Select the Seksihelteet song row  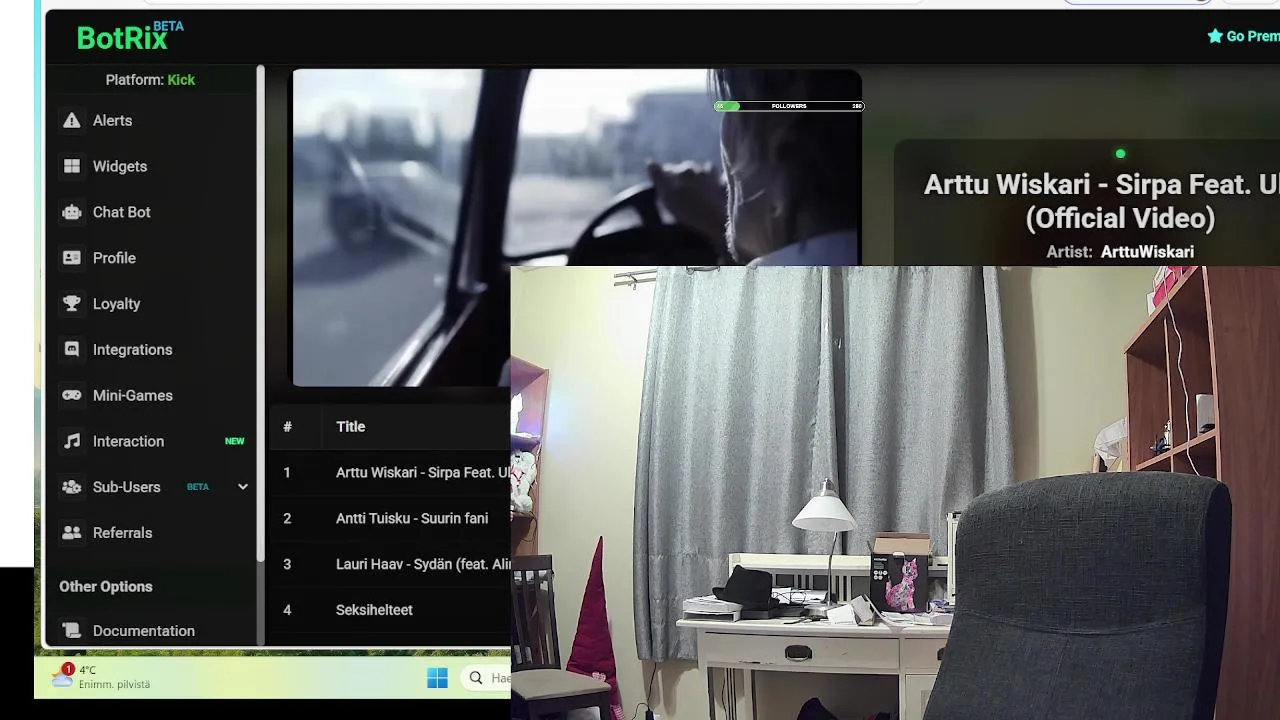(390, 610)
